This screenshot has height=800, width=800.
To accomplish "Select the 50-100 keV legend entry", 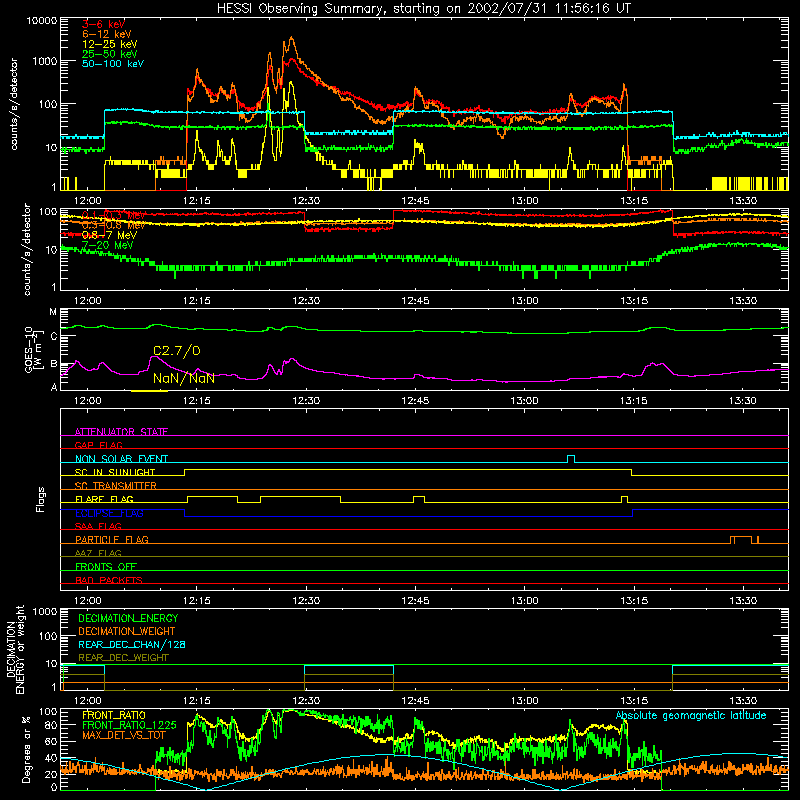I will (113, 63).
